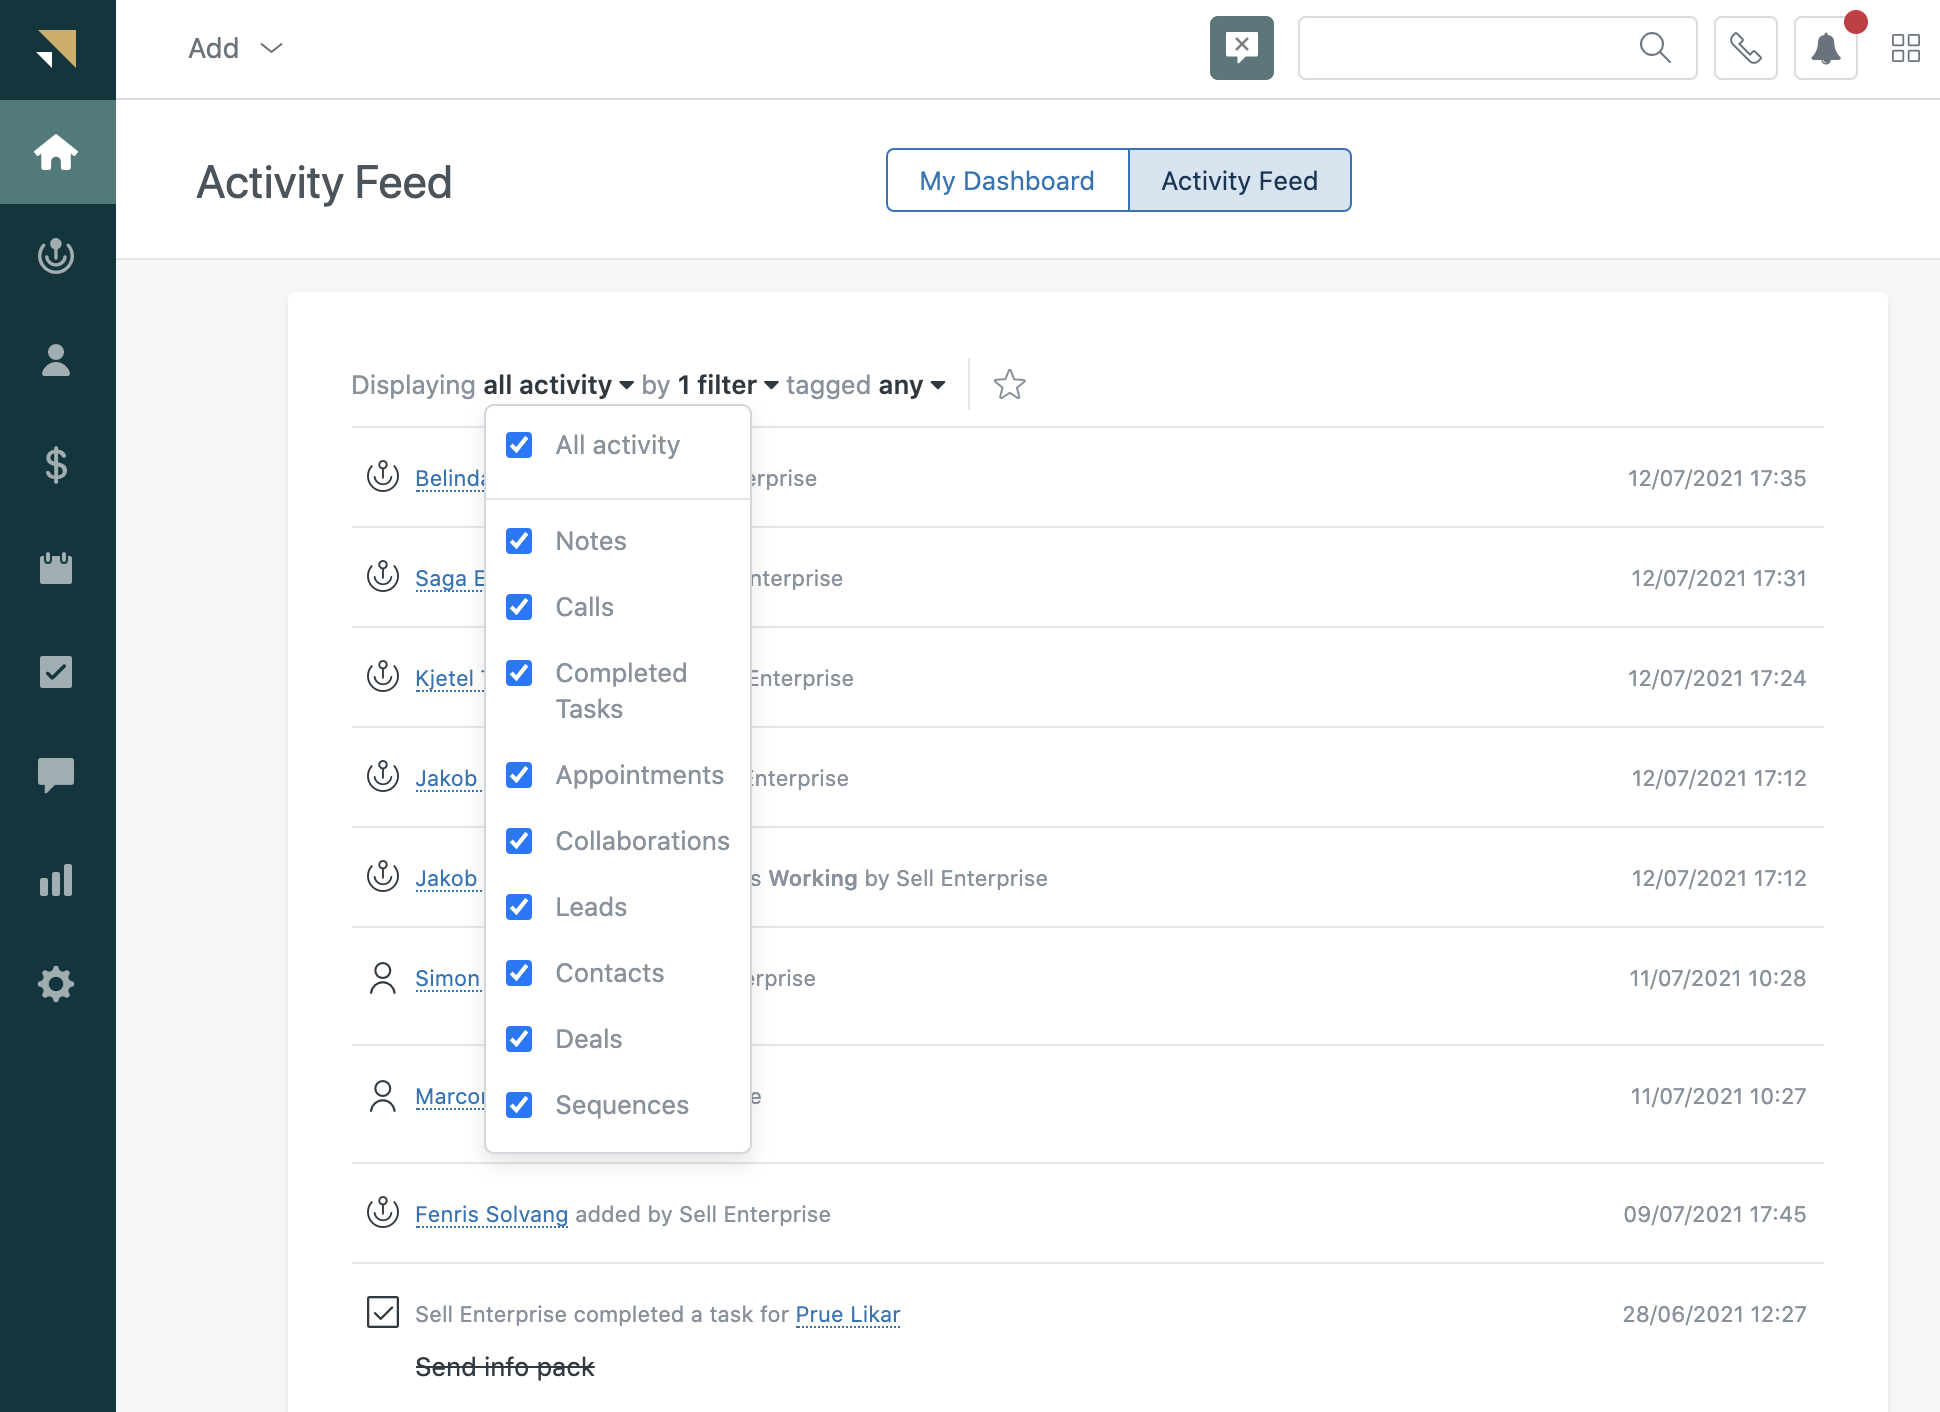
Task: Click the leads/funnel icon in sidebar
Action: coord(57,255)
